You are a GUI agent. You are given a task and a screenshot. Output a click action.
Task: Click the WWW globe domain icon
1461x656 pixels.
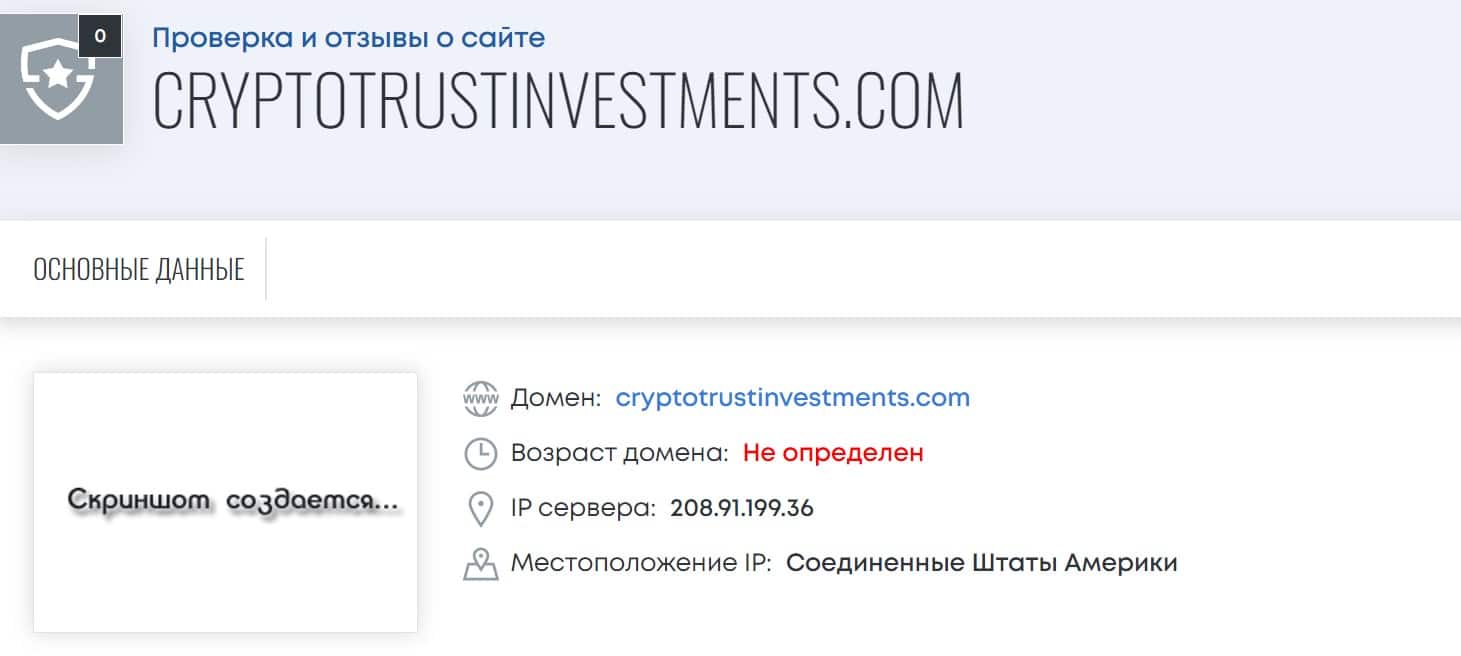click(481, 398)
